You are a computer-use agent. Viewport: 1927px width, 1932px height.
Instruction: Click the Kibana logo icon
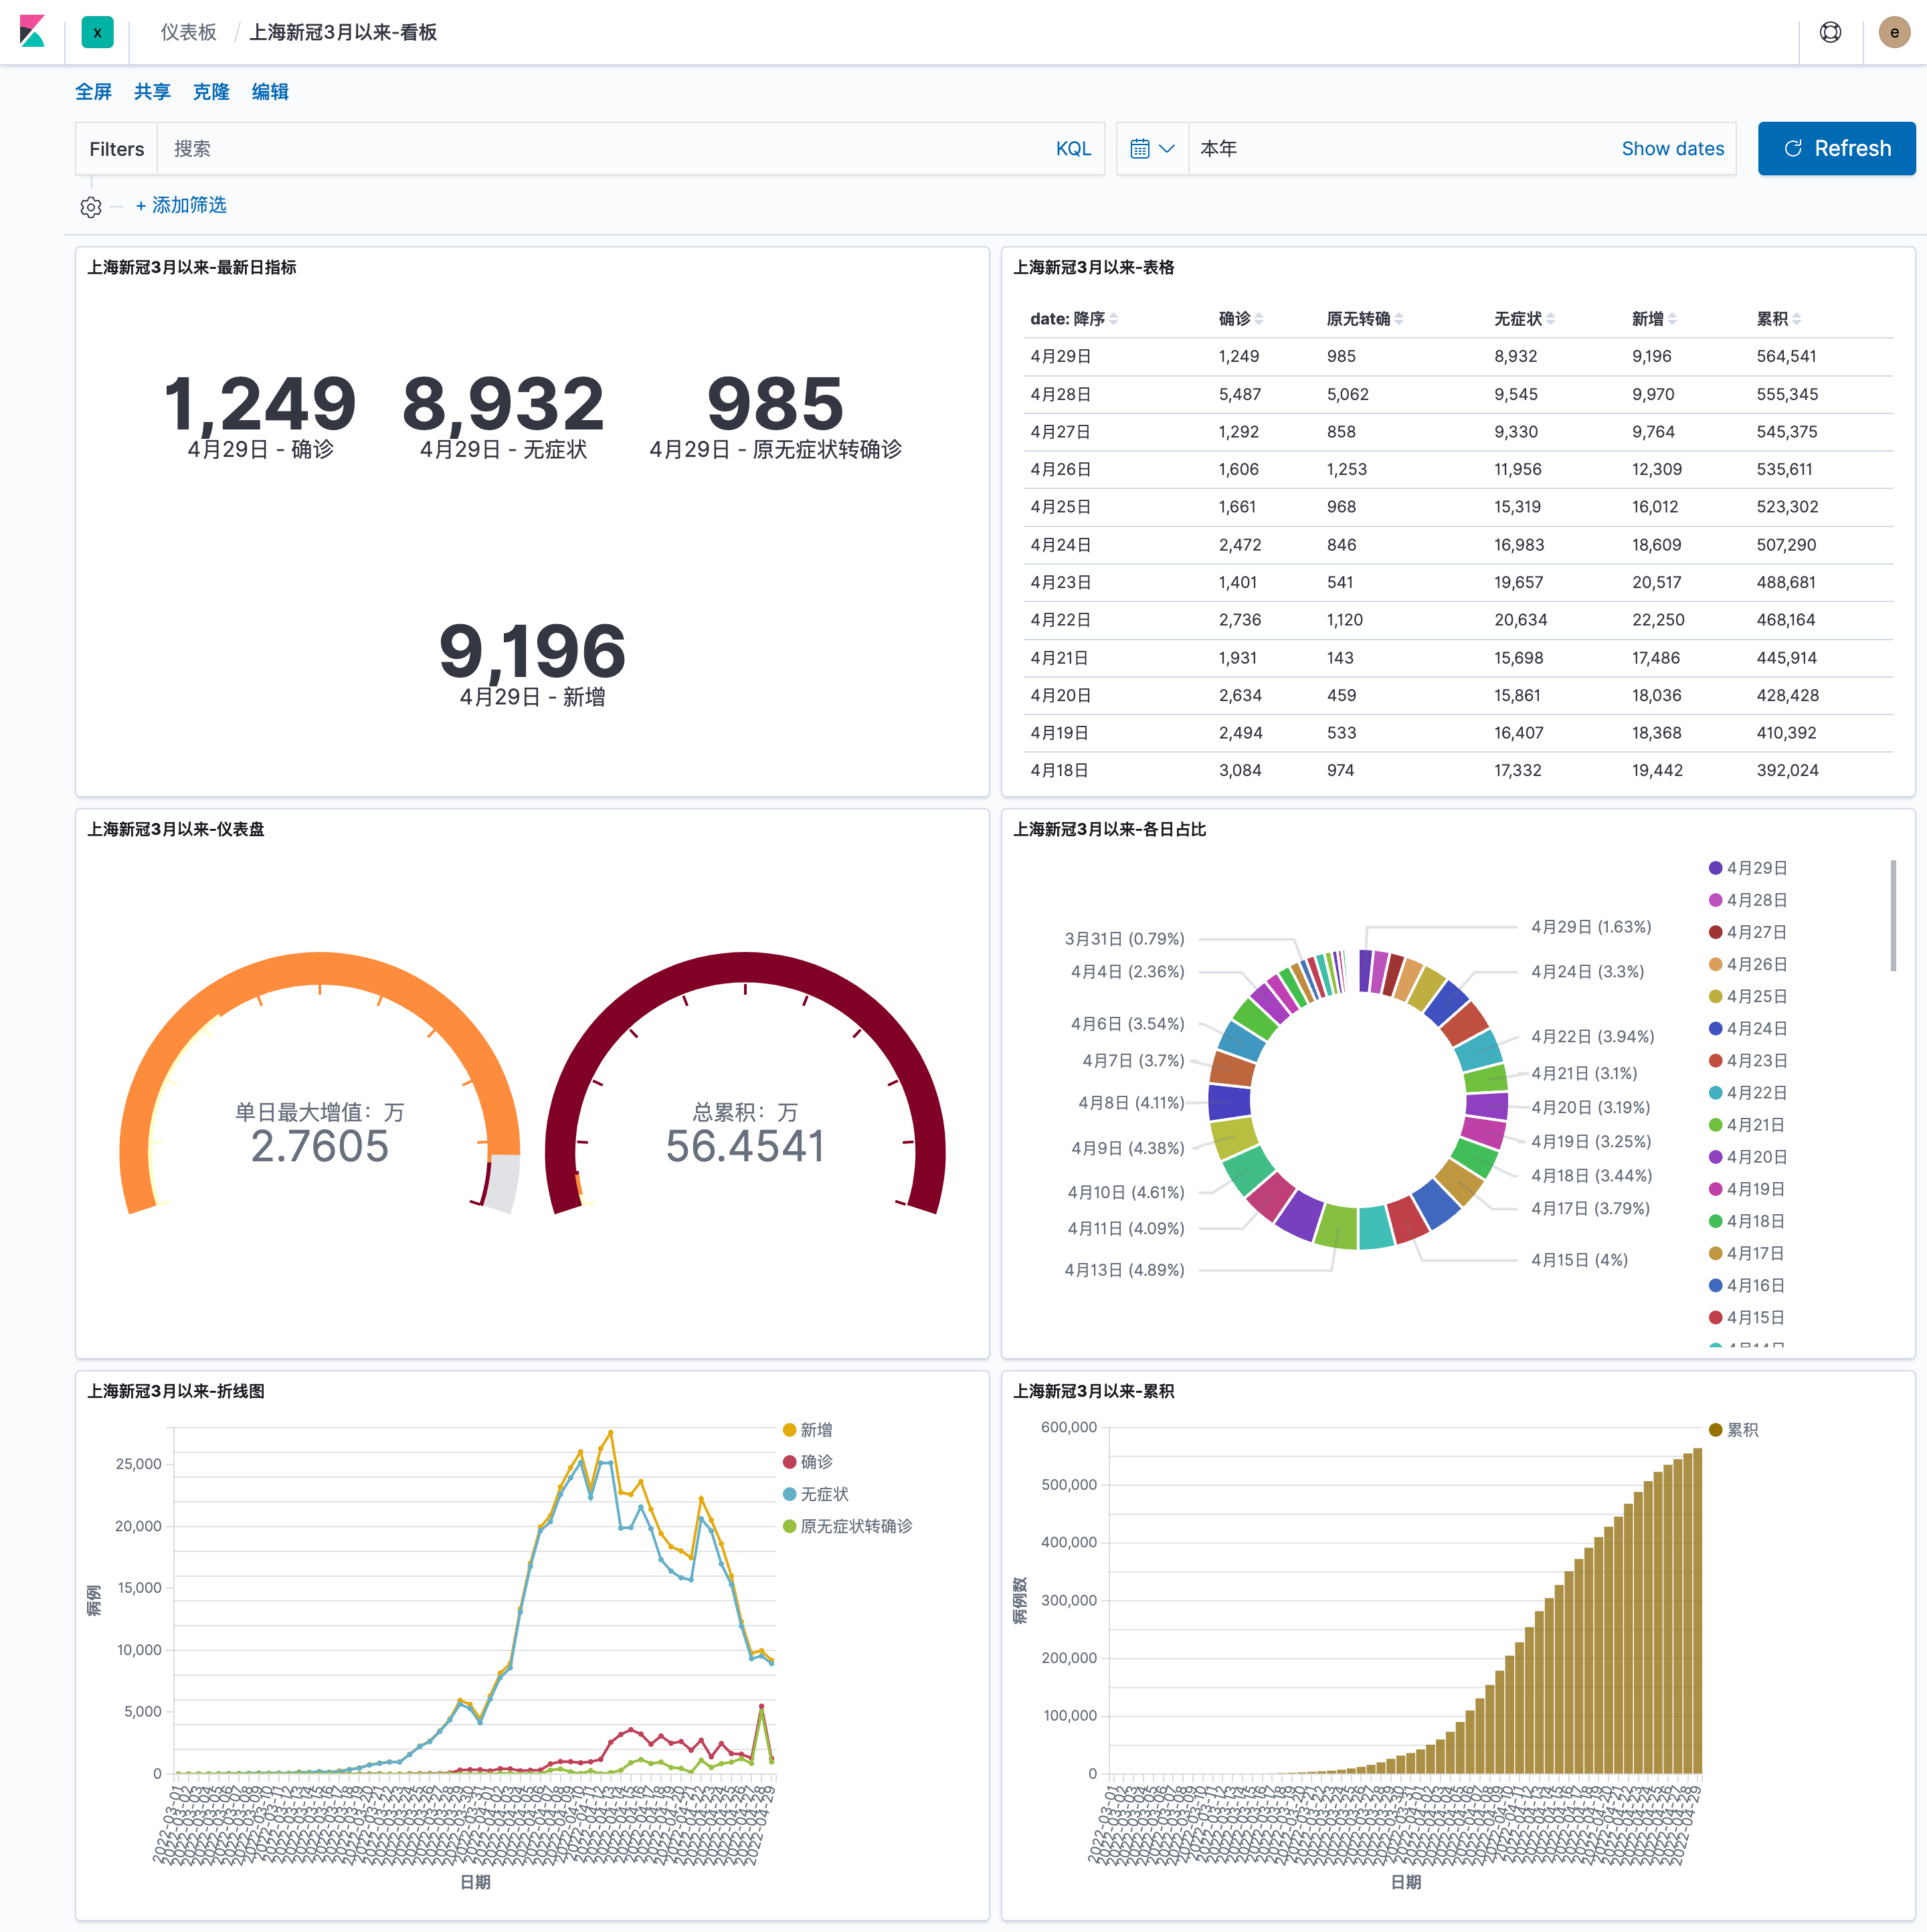tap(32, 32)
